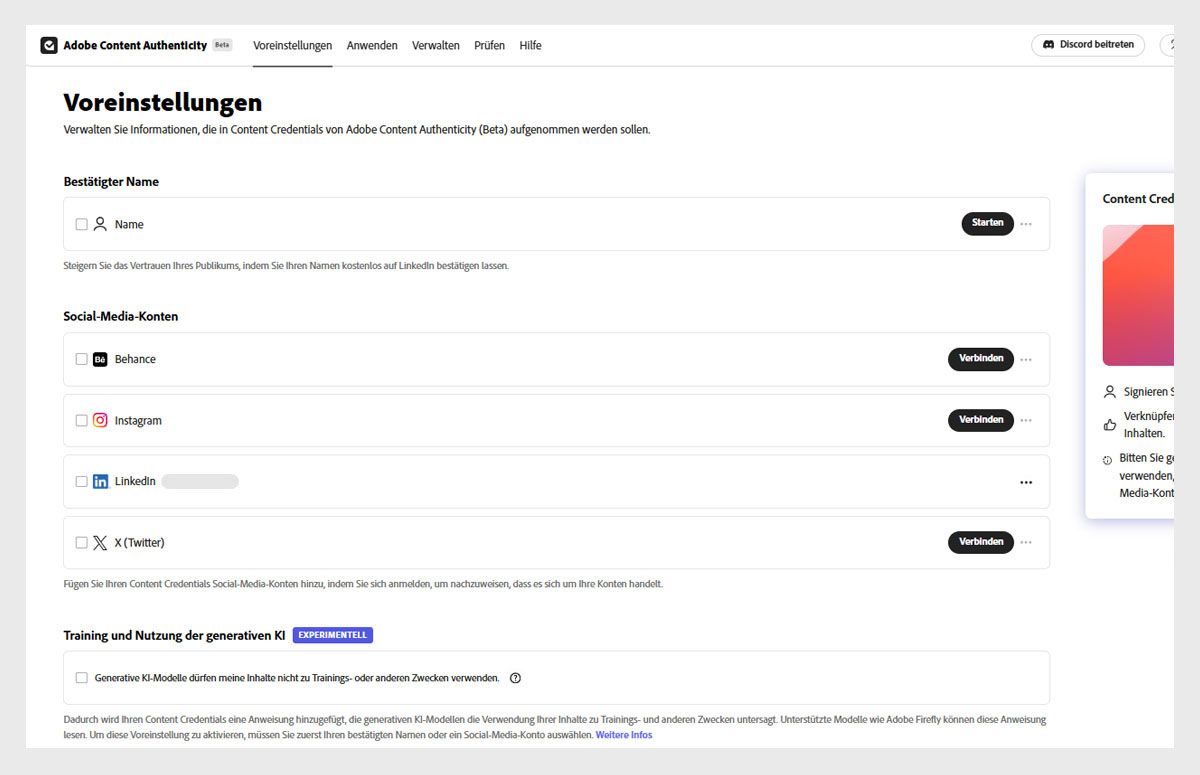Open the more options dots for Instagram row
This screenshot has width=1200, height=775.
pos(1026,420)
